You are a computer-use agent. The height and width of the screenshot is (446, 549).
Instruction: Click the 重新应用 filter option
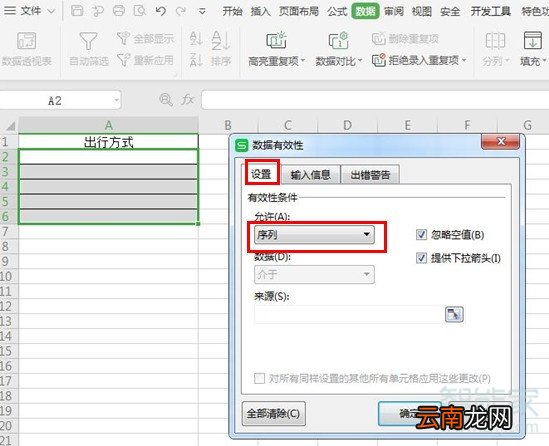coord(145,60)
